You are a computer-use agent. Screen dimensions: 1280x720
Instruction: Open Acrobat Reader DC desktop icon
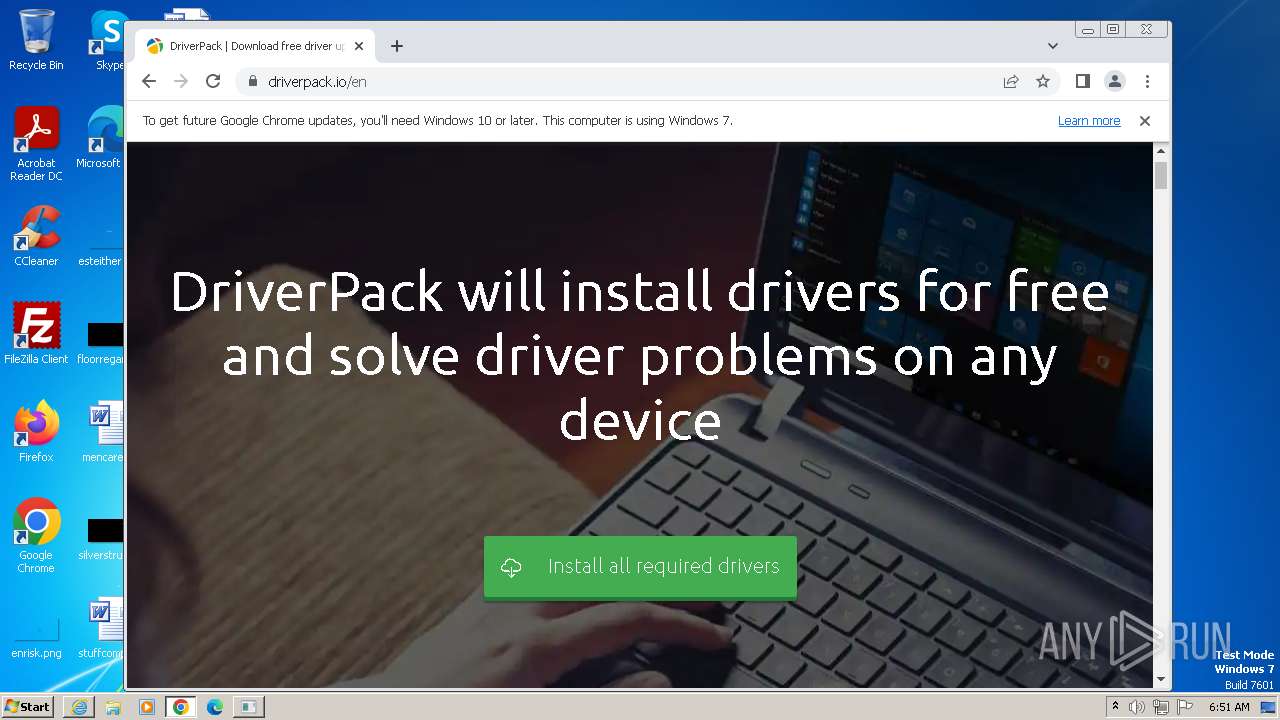tap(36, 144)
